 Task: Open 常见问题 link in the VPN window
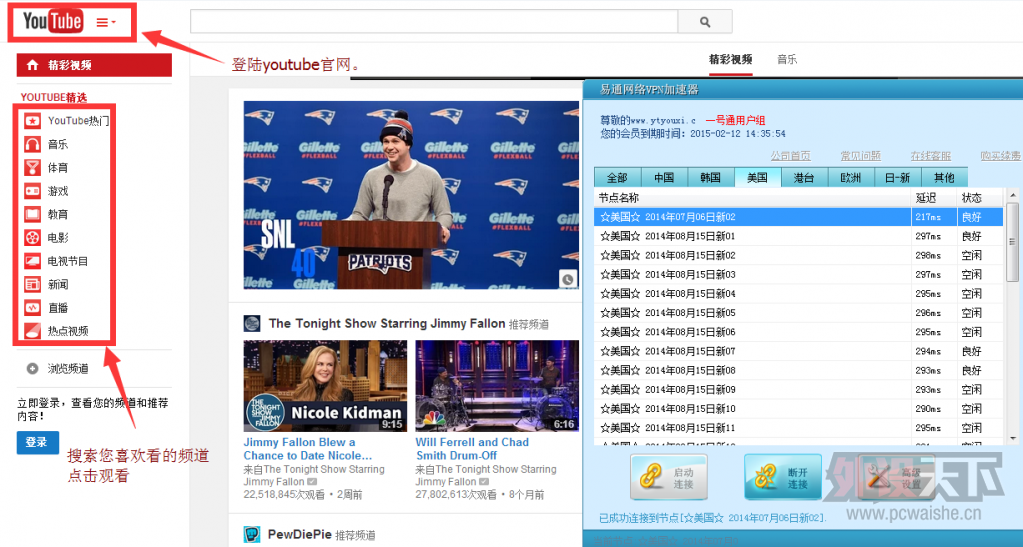click(x=861, y=156)
